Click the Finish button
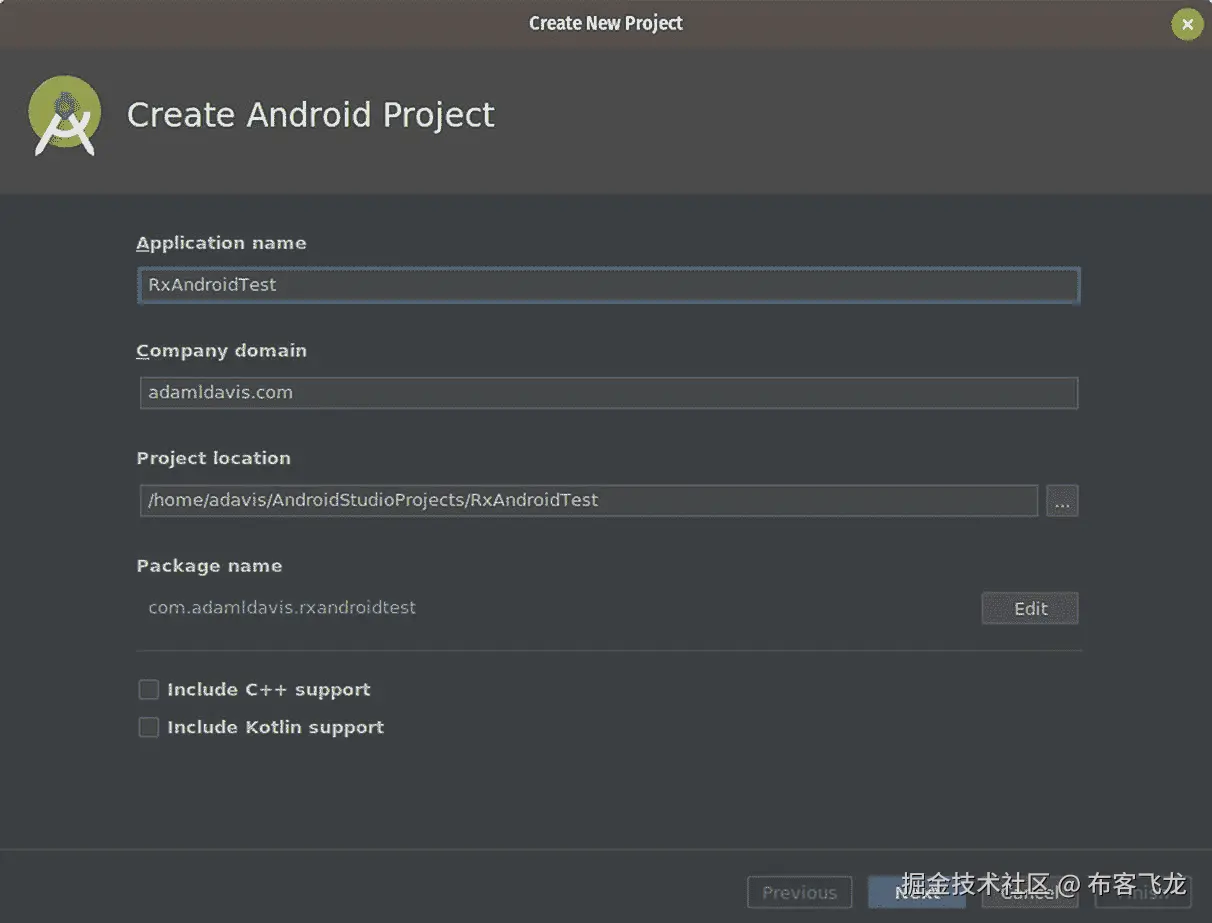This screenshot has width=1212, height=923. [1143, 893]
